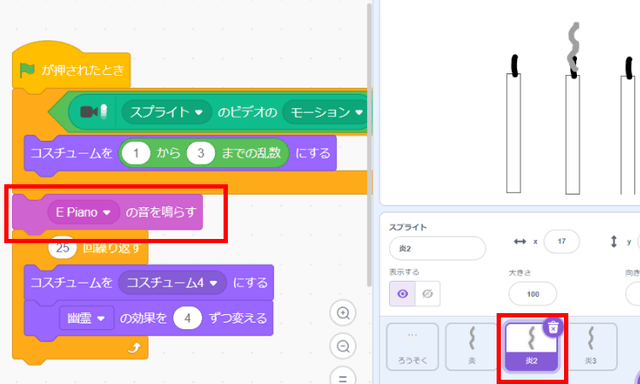This screenshot has height=384, width=640.
Task: Click the gray smoke flame on stage
Action: click(573, 47)
